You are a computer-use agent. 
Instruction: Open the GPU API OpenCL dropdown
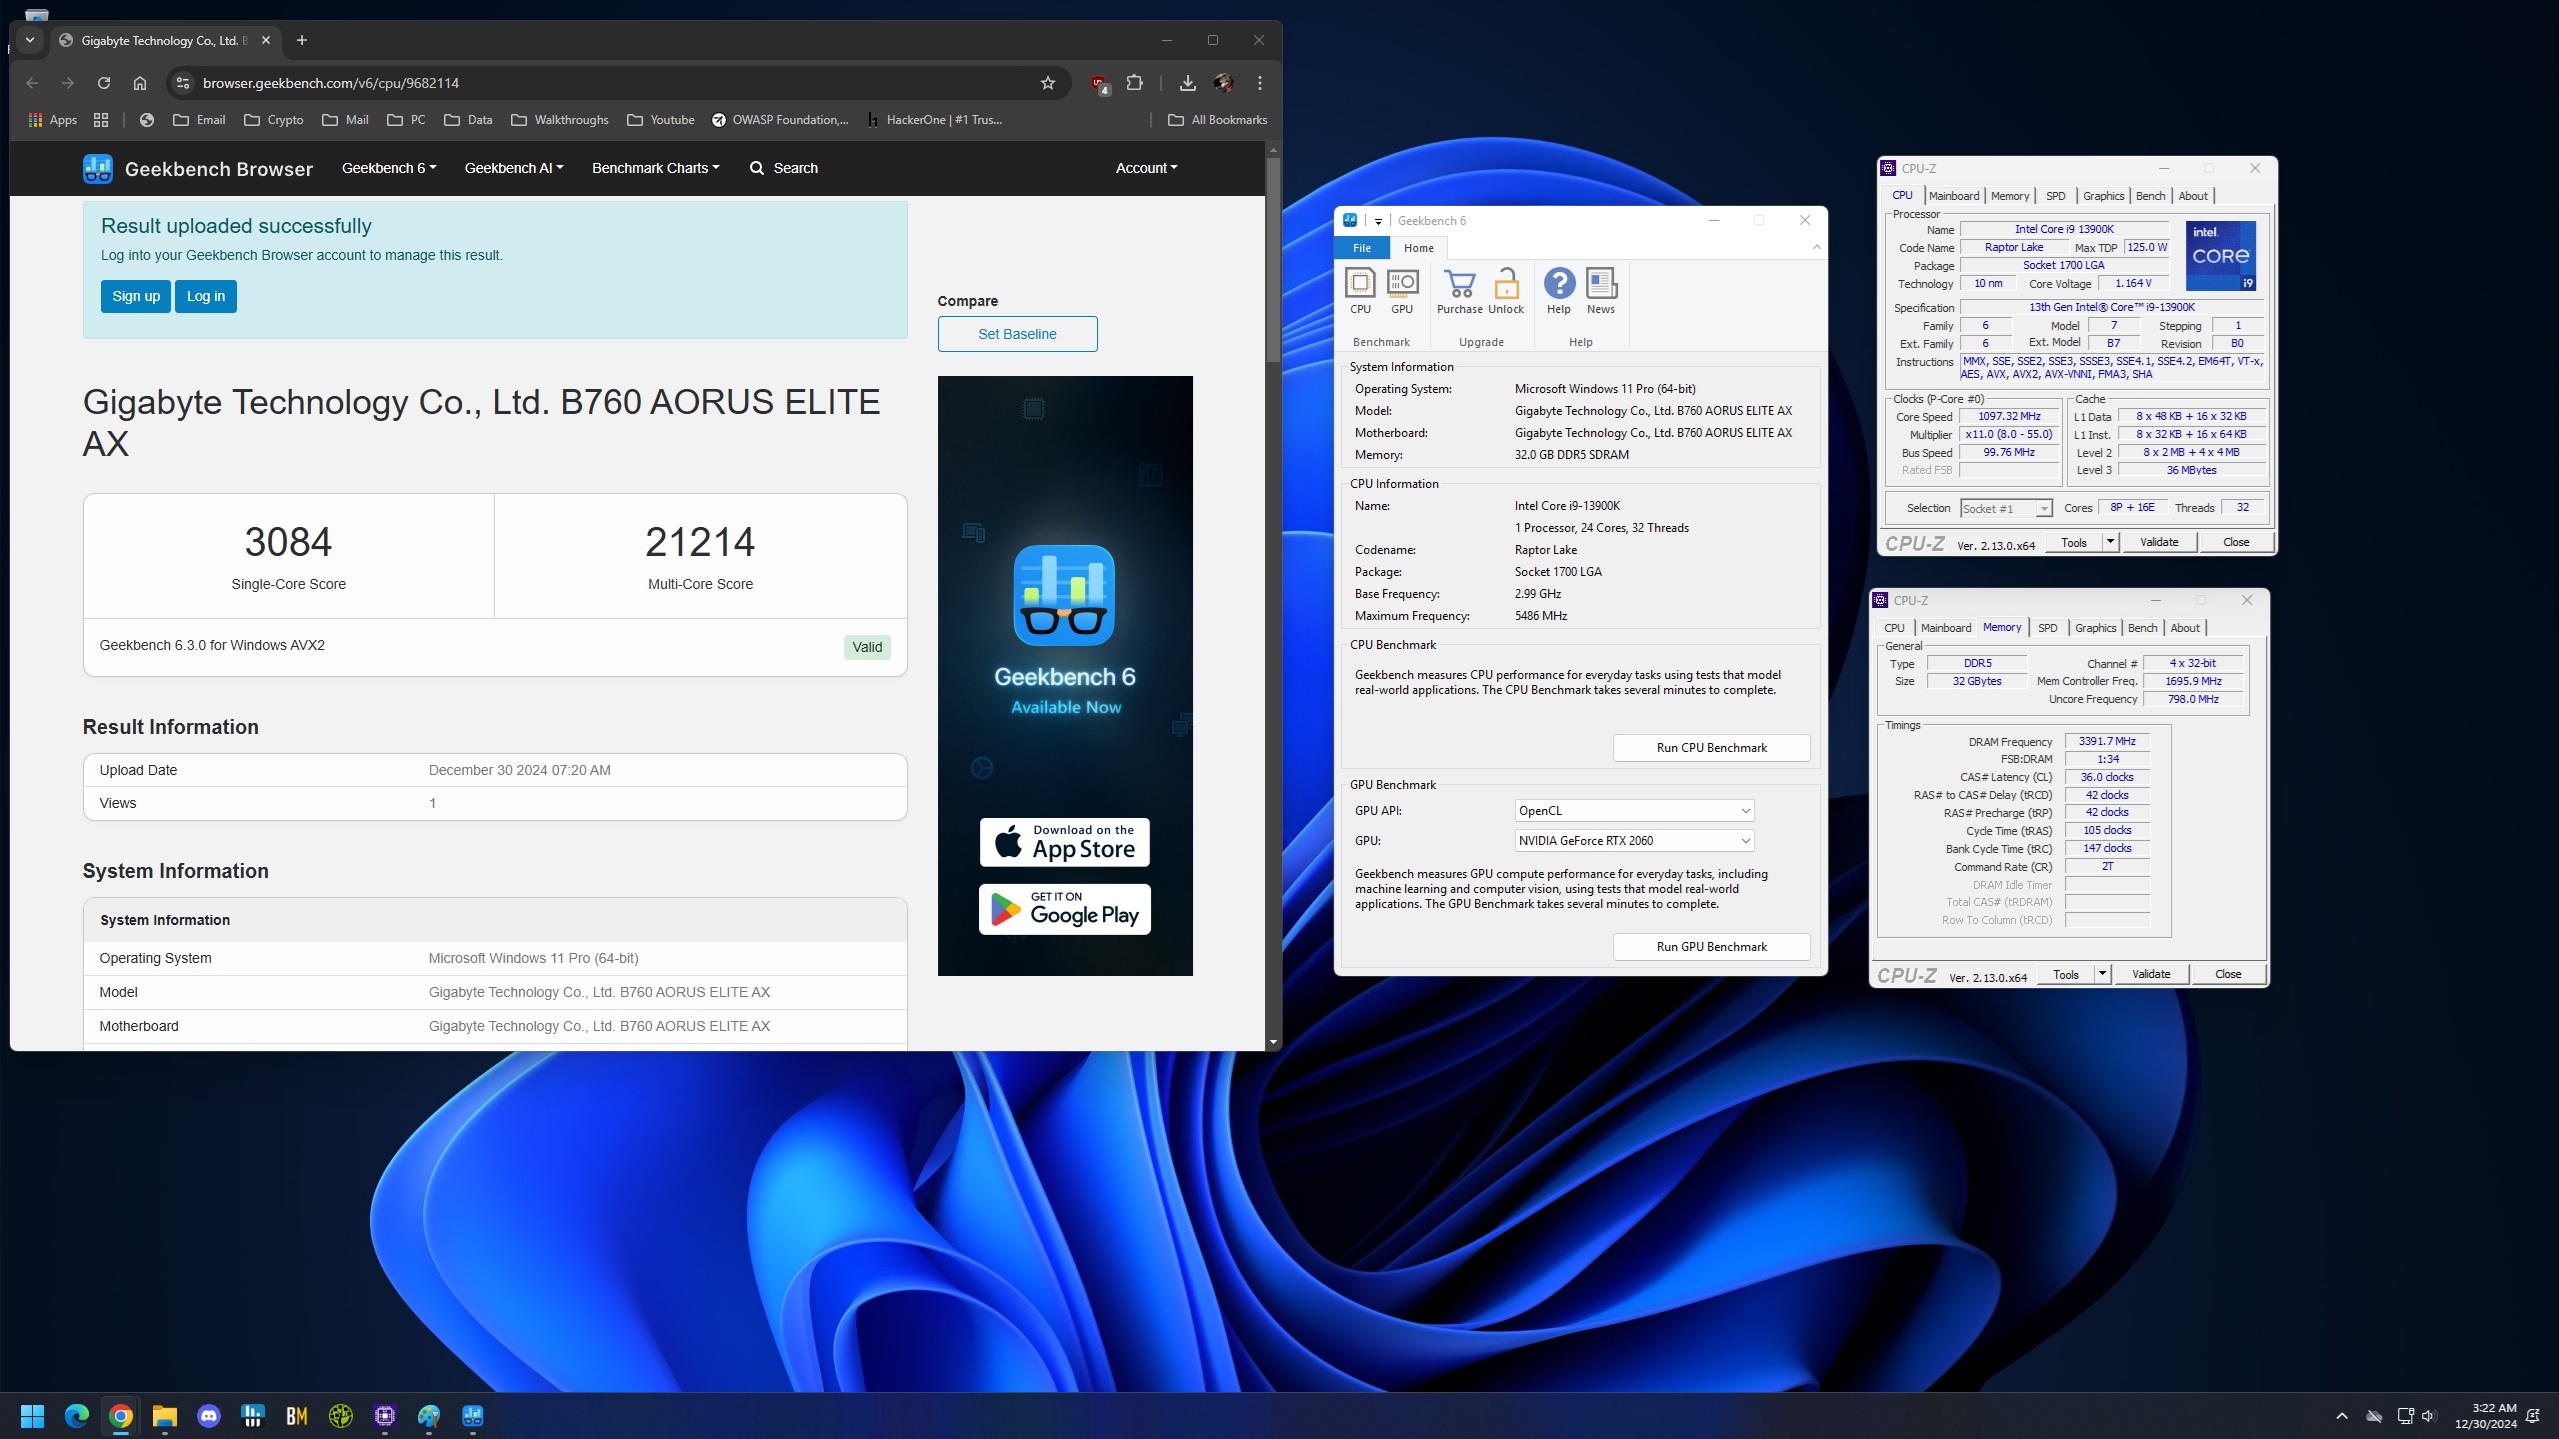pos(1634,811)
